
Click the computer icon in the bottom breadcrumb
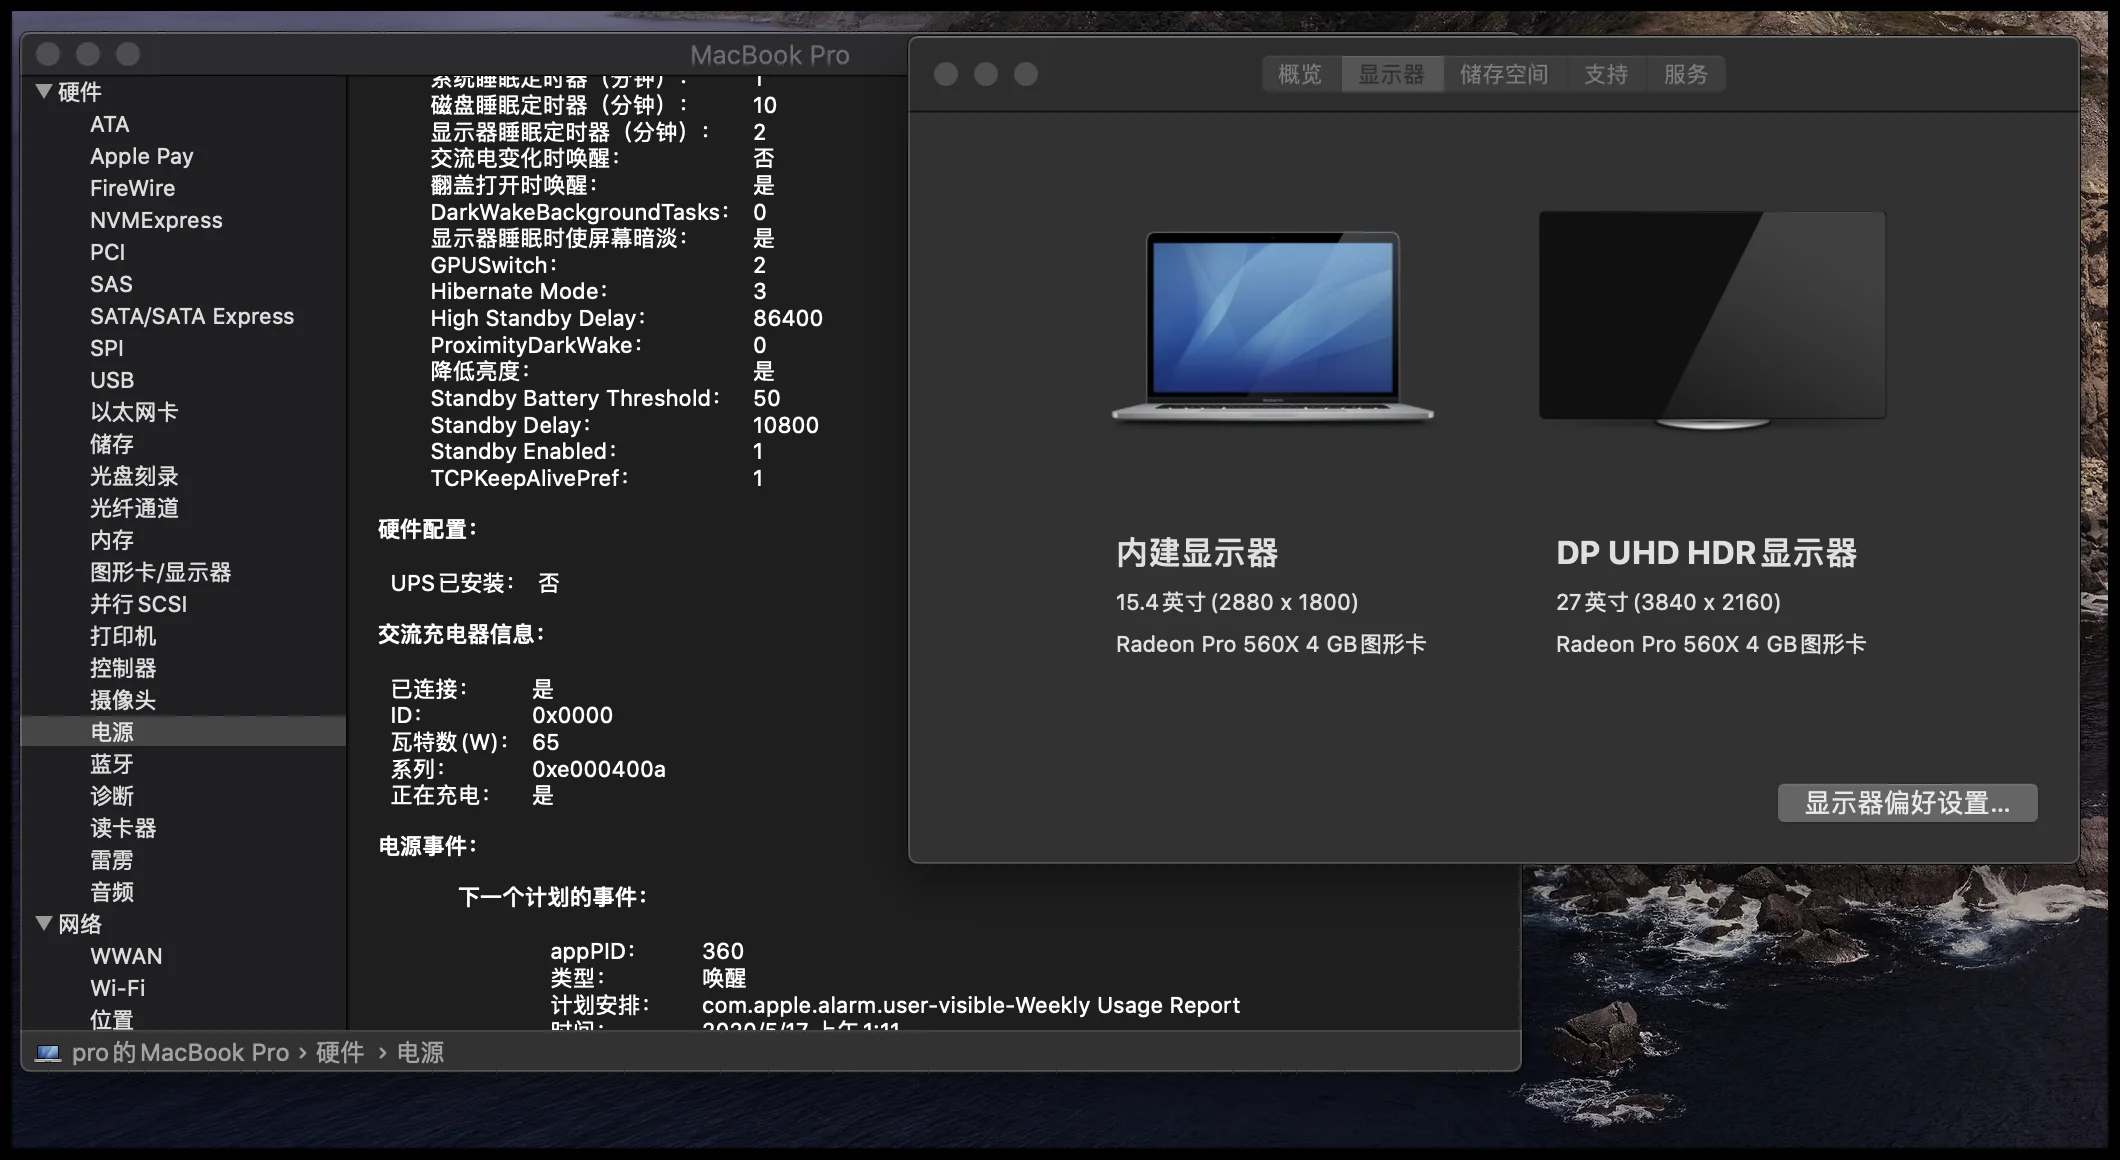47,1052
